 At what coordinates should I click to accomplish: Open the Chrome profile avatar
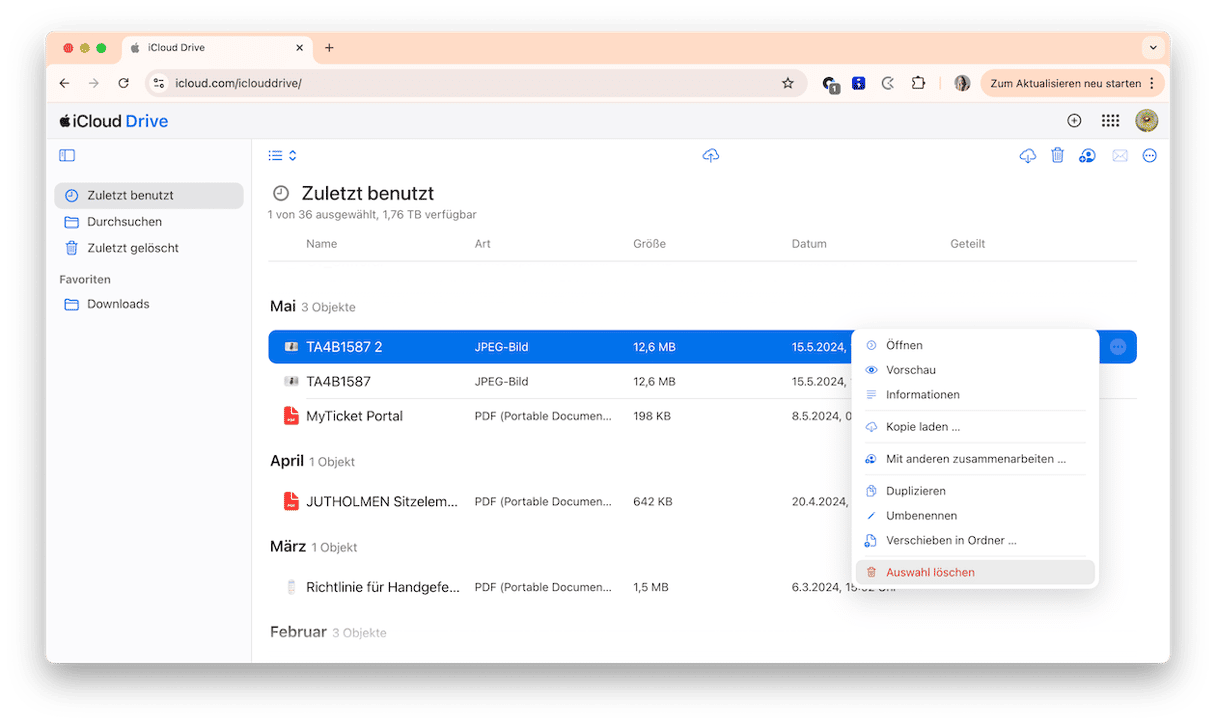[x=962, y=83]
